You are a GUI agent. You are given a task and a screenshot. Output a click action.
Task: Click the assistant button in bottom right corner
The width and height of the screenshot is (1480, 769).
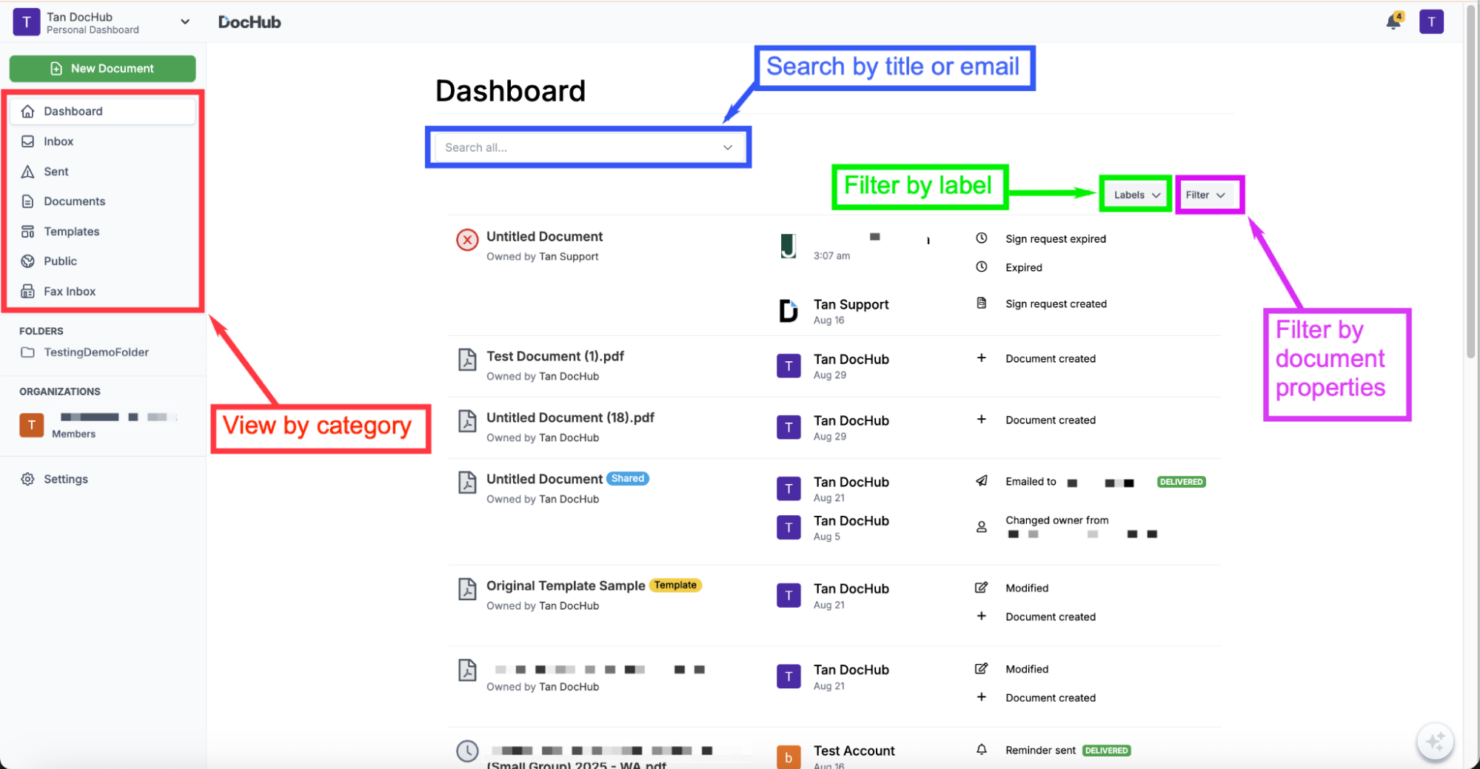[1434, 741]
